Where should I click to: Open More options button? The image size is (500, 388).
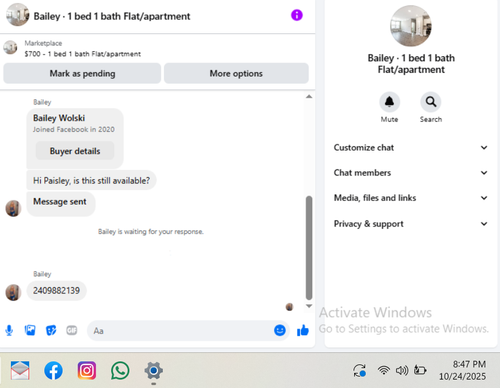click(236, 73)
